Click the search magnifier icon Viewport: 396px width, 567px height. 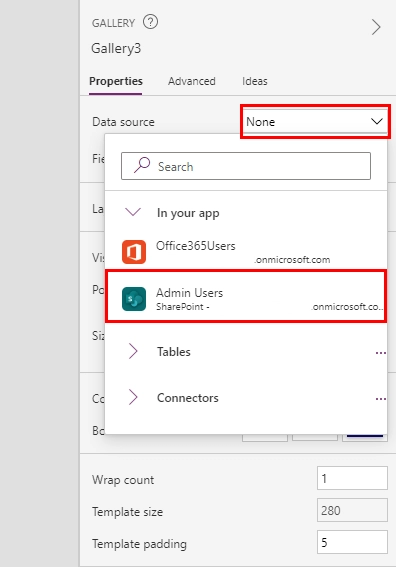click(142, 166)
